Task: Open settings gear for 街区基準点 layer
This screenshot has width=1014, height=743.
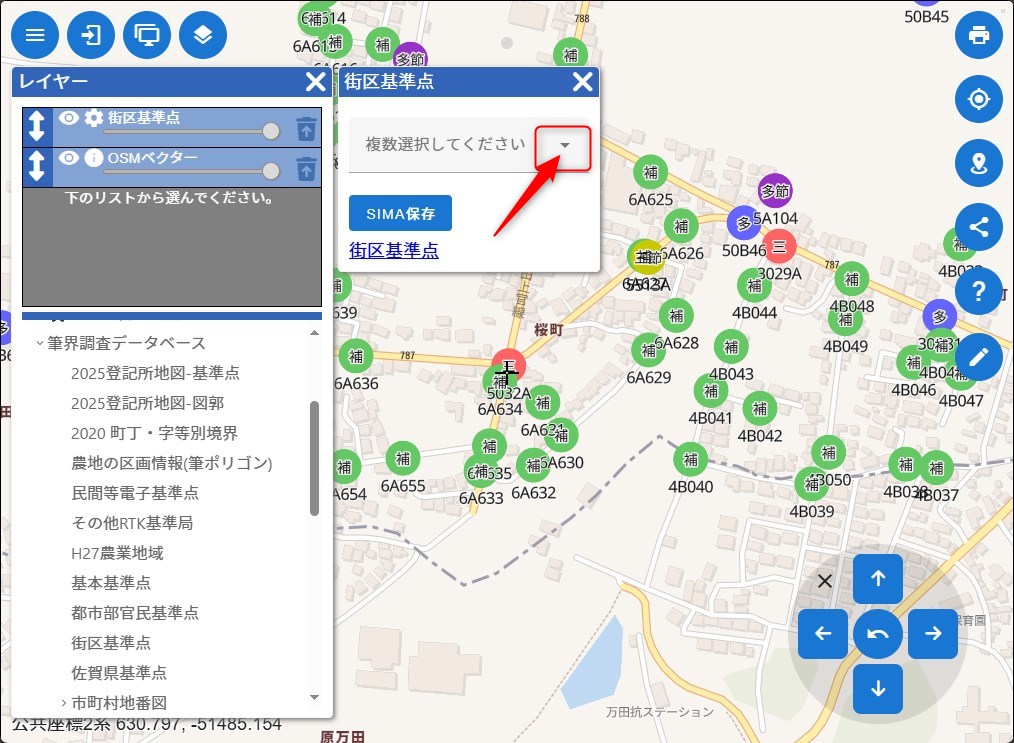Action: pos(94,118)
